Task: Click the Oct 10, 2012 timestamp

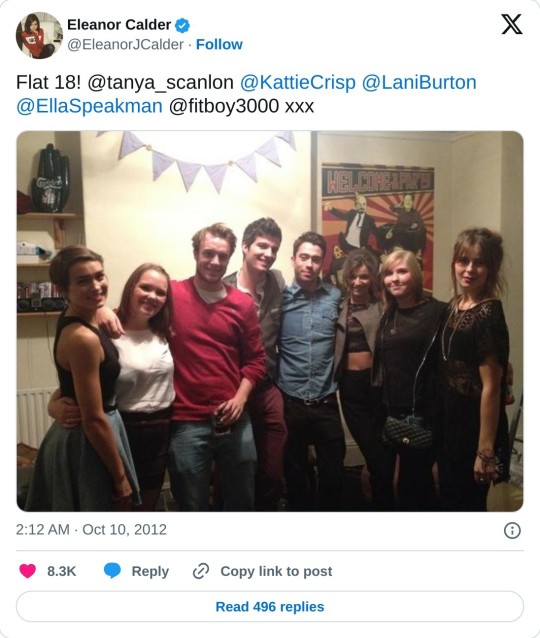Action: tap(125, 530)
